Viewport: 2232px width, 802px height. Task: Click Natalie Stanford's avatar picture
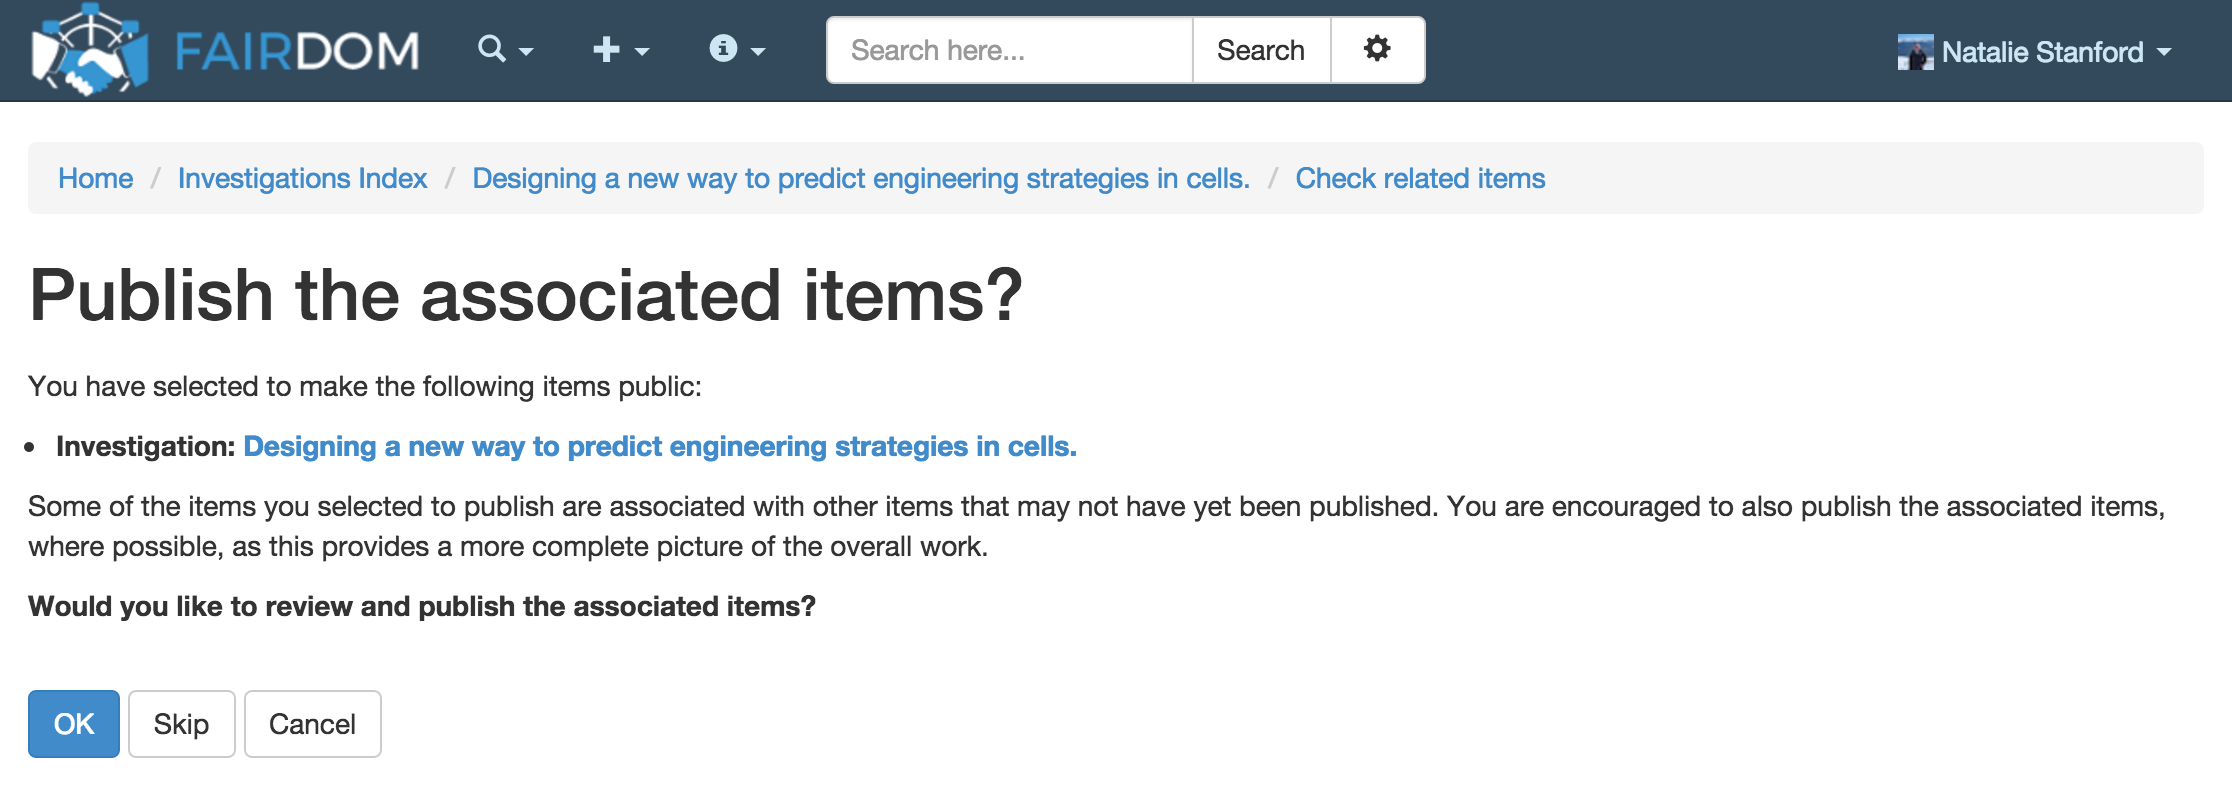[1915, 52]
